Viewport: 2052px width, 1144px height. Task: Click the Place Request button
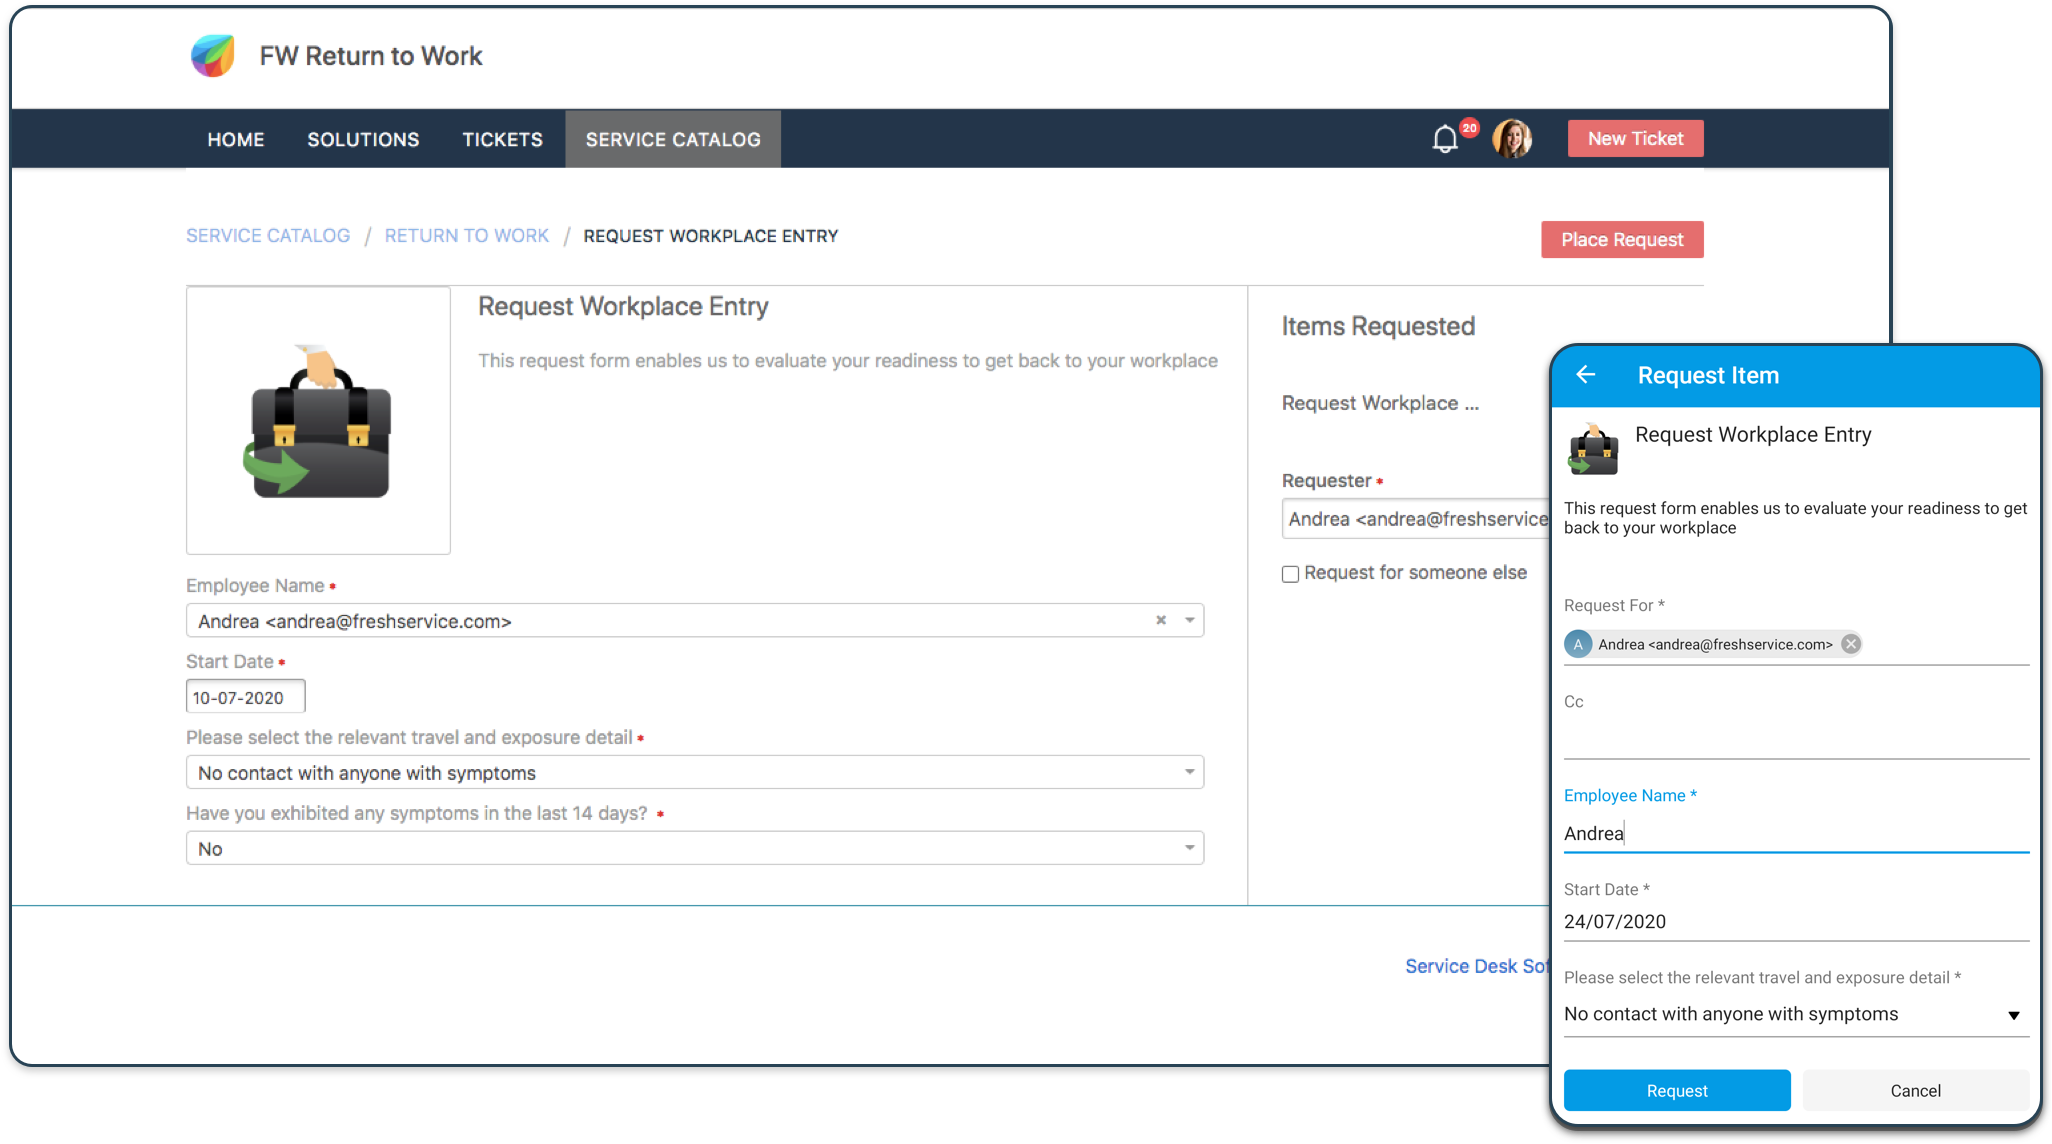[1621, 238]
